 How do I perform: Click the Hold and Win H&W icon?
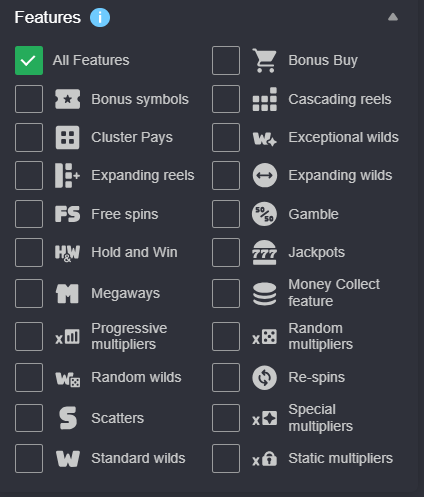67,253
